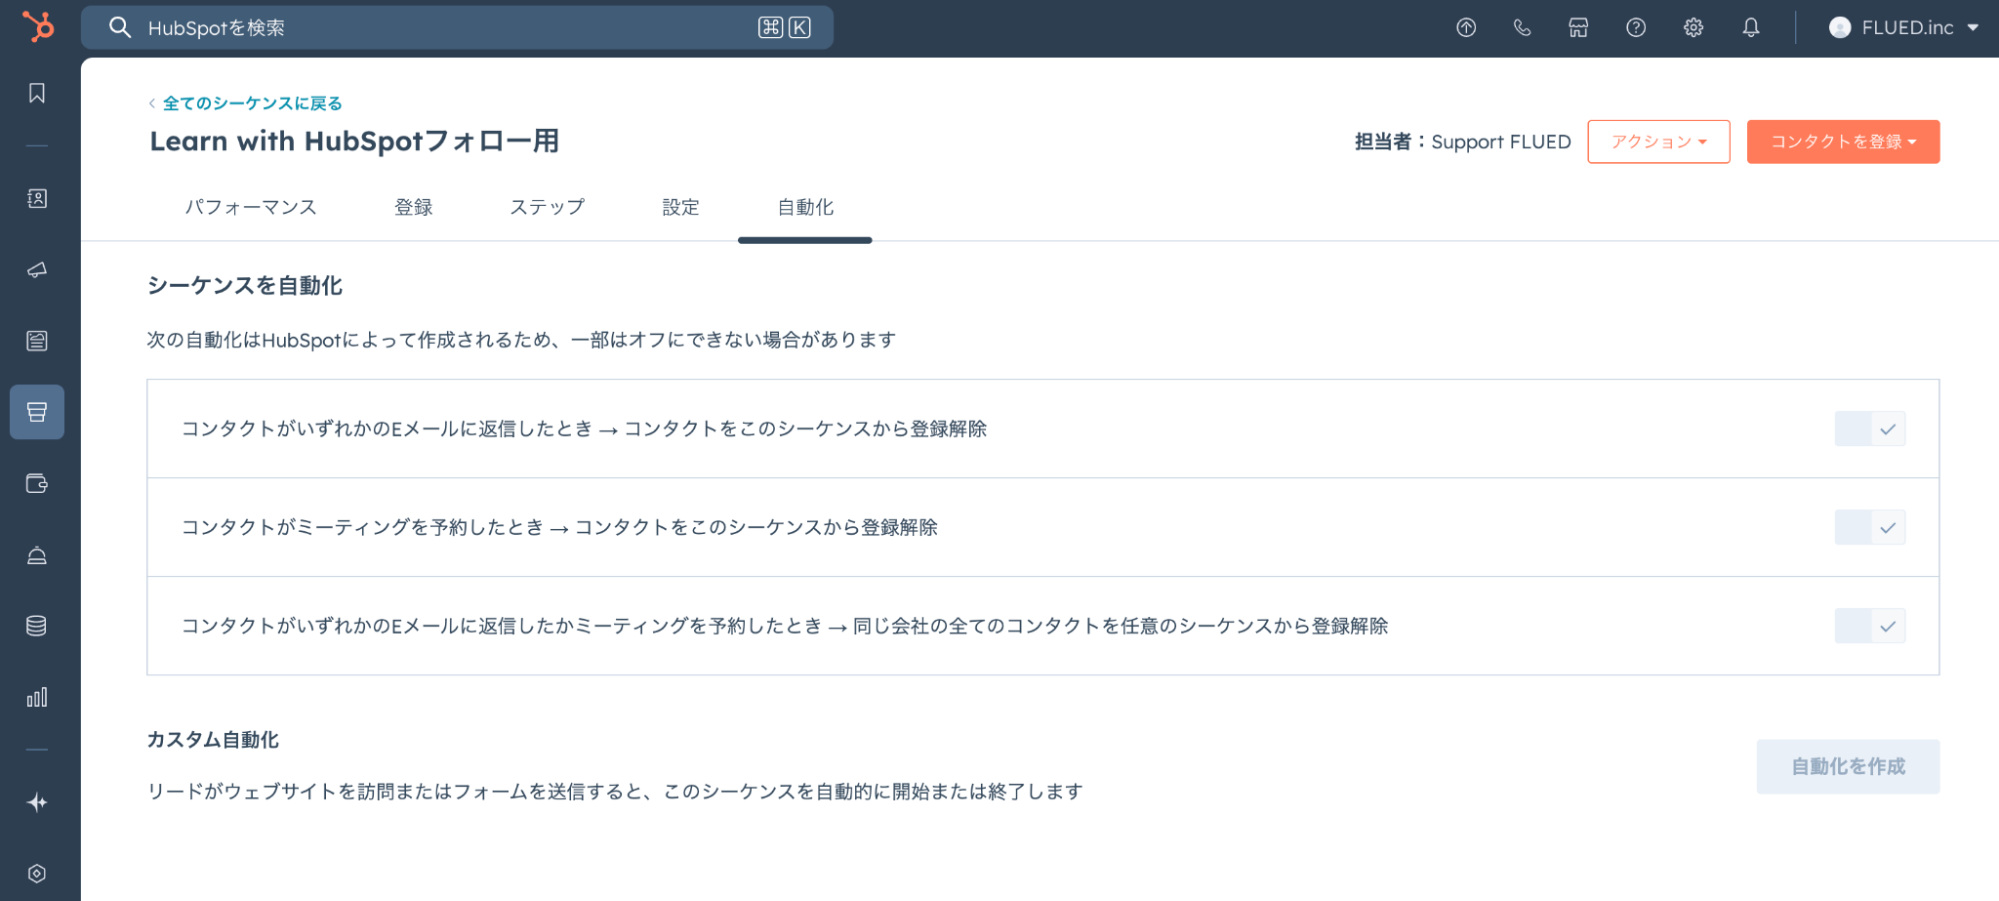The height and width of the screenshot is (901, 1999).
Task: Toggle unenroll on email reply automation
Action: click(x=1869, y=429)
